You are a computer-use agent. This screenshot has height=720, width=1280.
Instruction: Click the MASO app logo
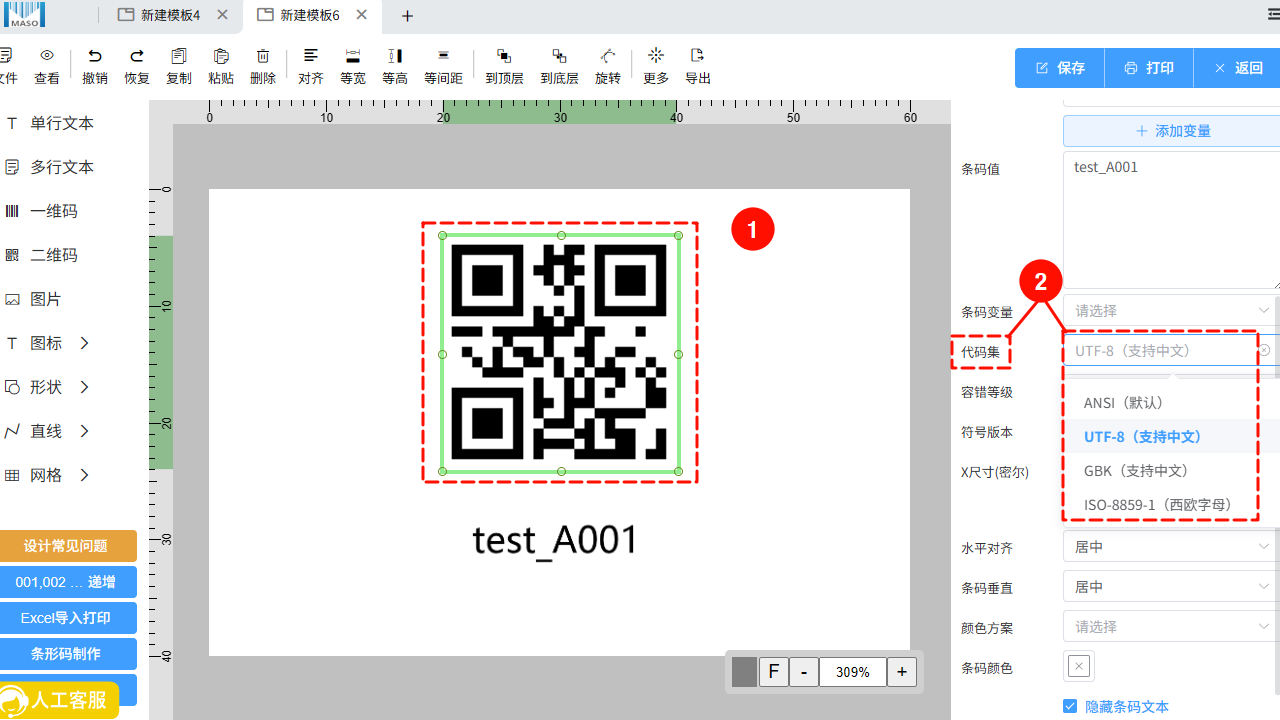(23, 14)
